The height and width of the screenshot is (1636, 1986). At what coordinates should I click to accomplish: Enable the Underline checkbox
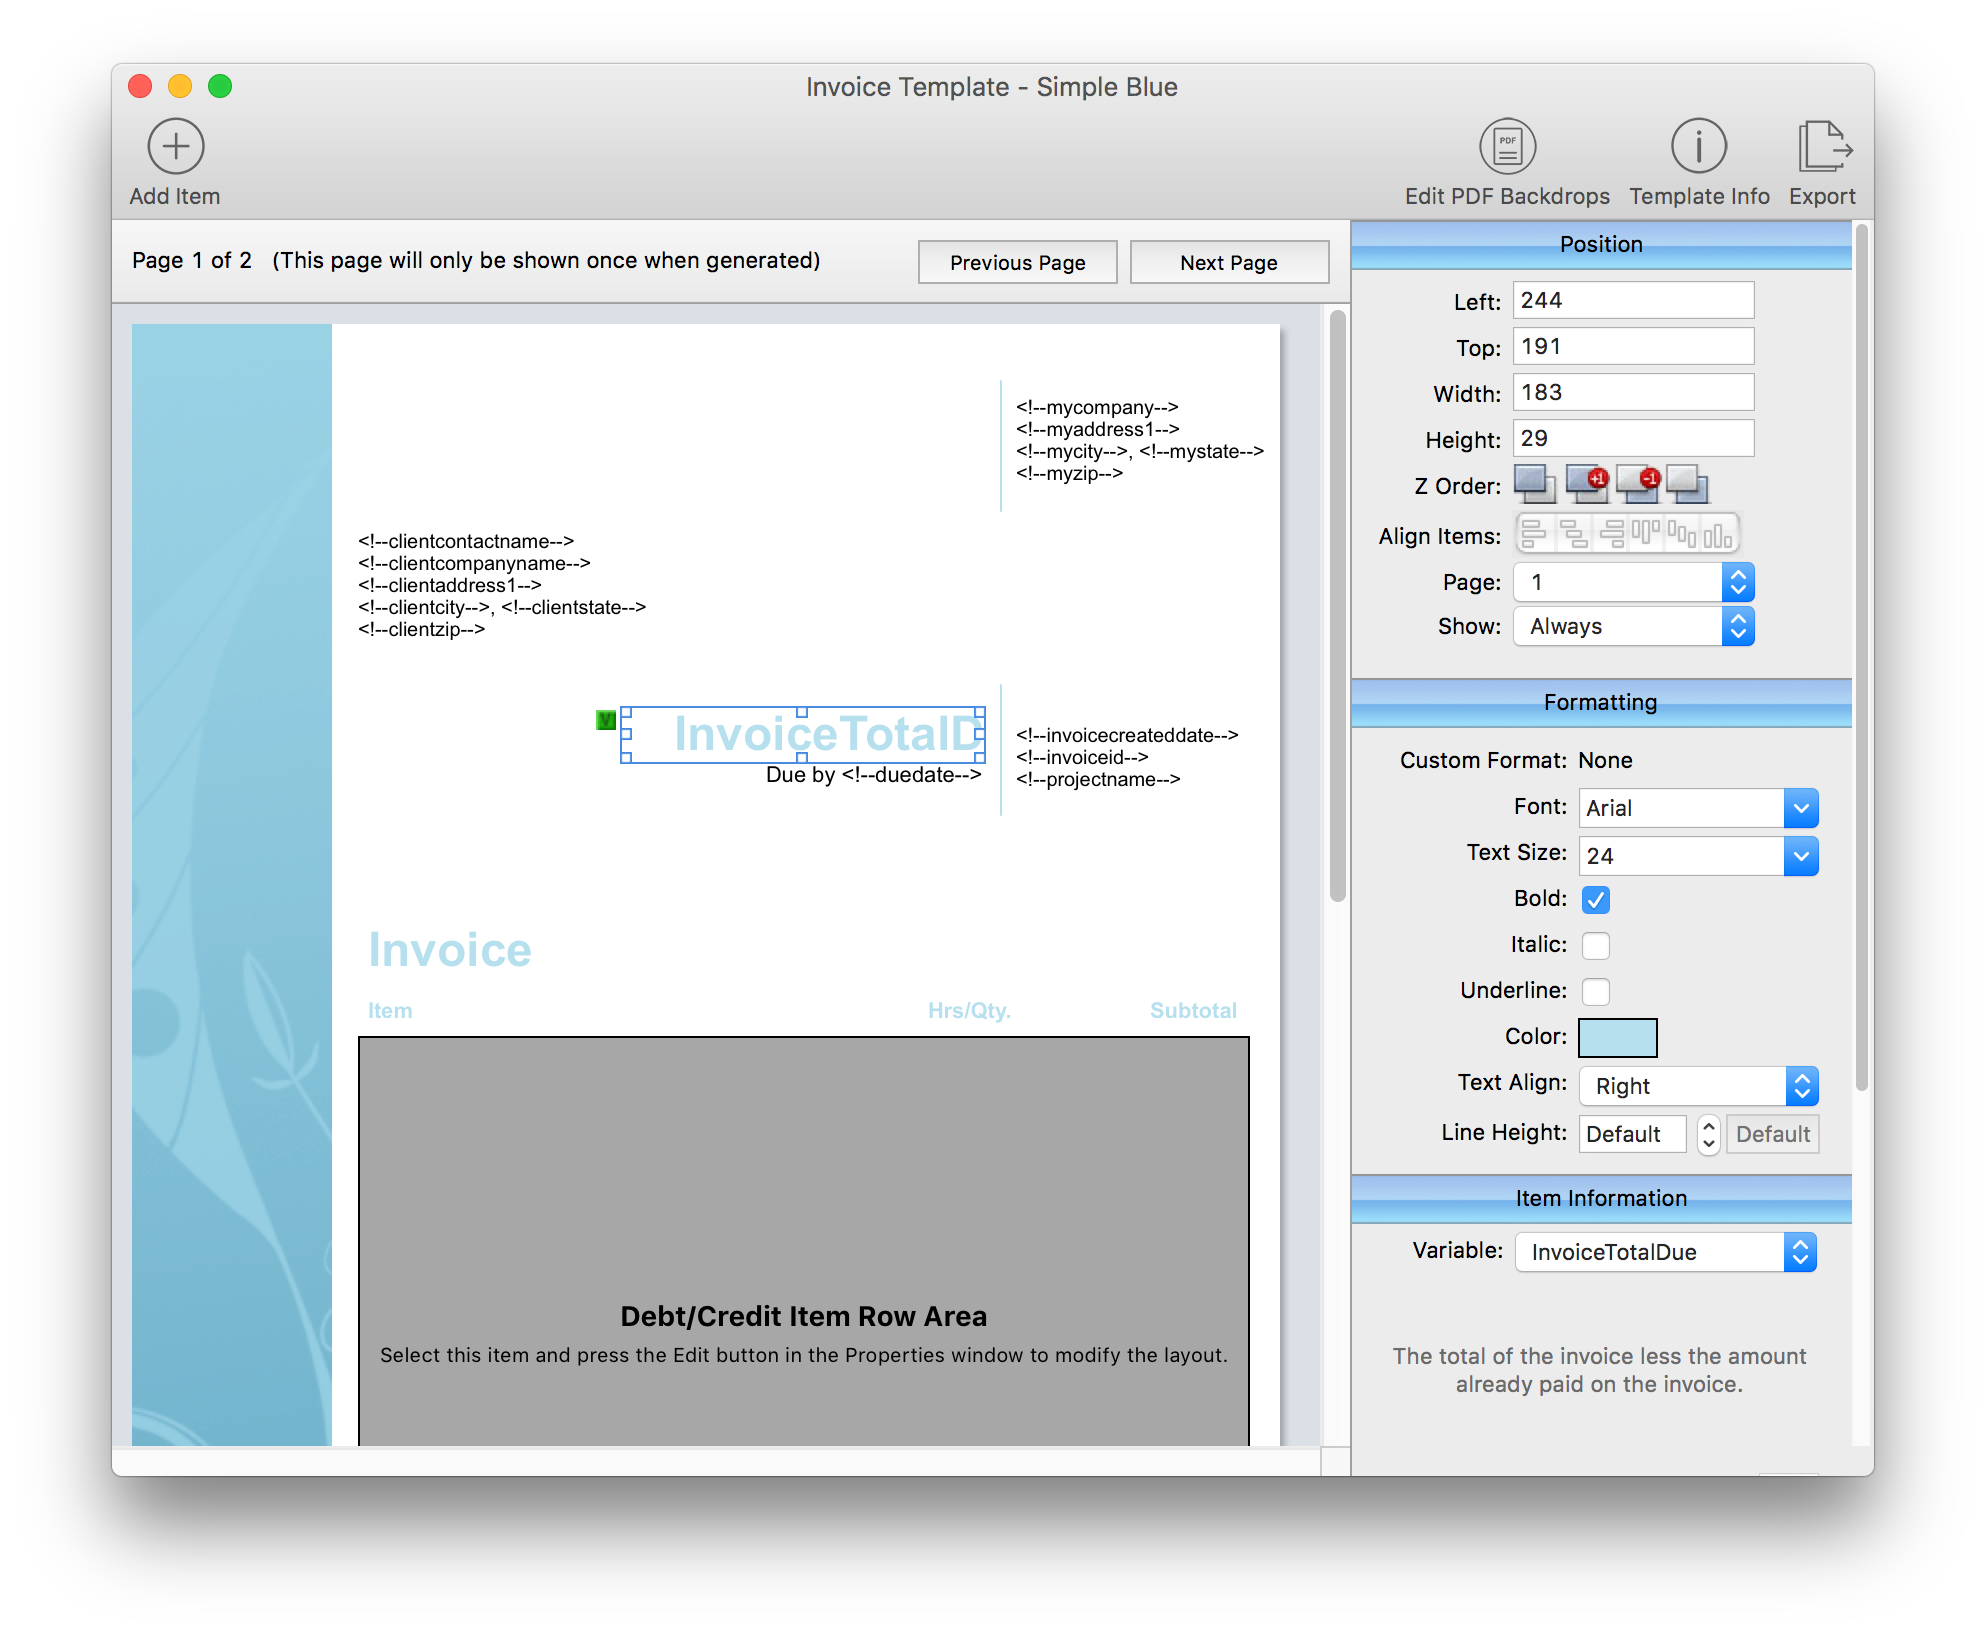[x=1596, y=992]
